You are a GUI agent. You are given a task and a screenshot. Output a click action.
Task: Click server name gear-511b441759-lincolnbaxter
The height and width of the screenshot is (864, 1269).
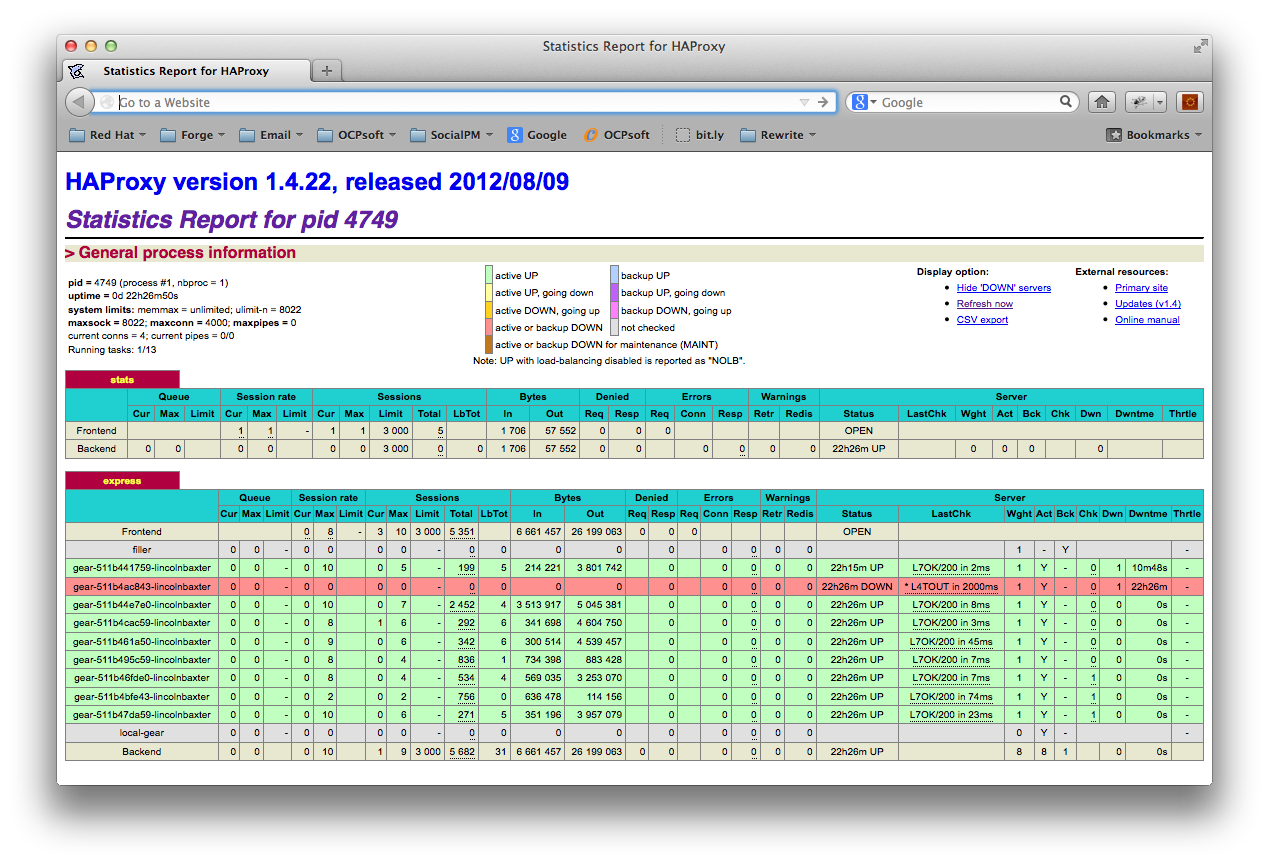tap(141, 568)
